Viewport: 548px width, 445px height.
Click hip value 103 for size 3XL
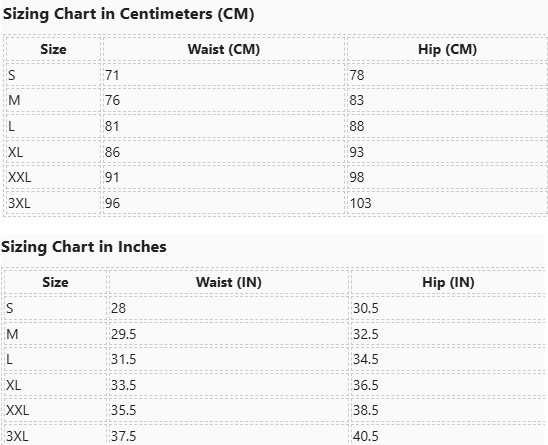[x=360, y=203]
